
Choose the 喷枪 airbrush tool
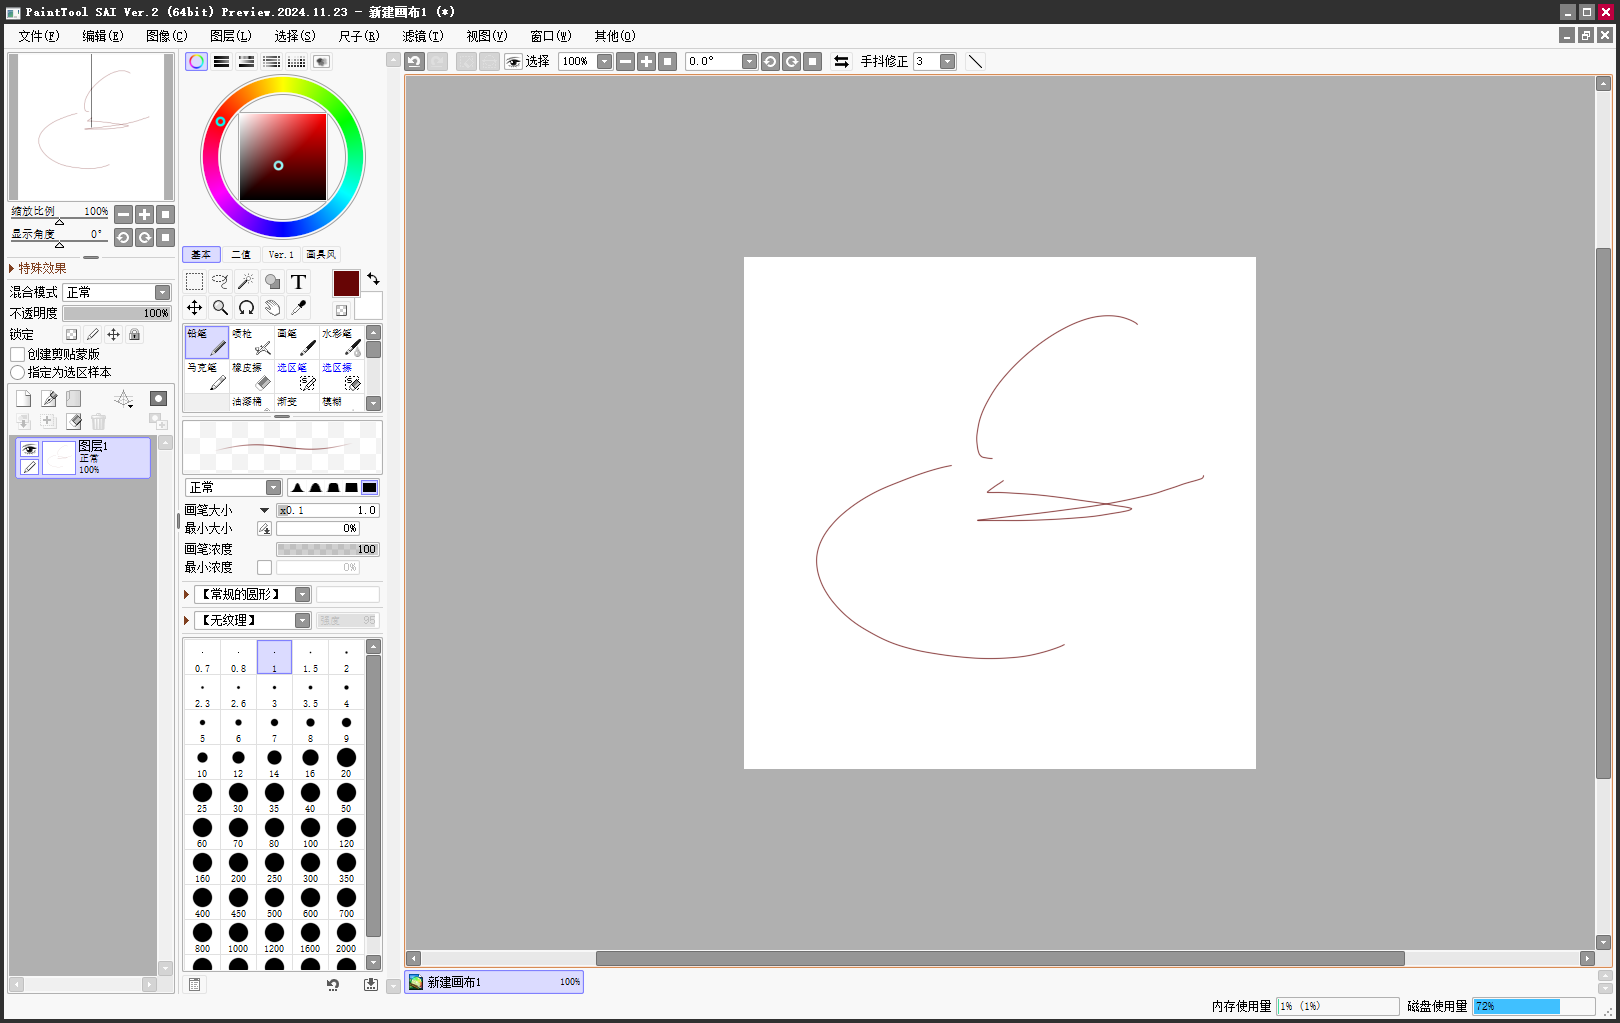pos(252,342)
